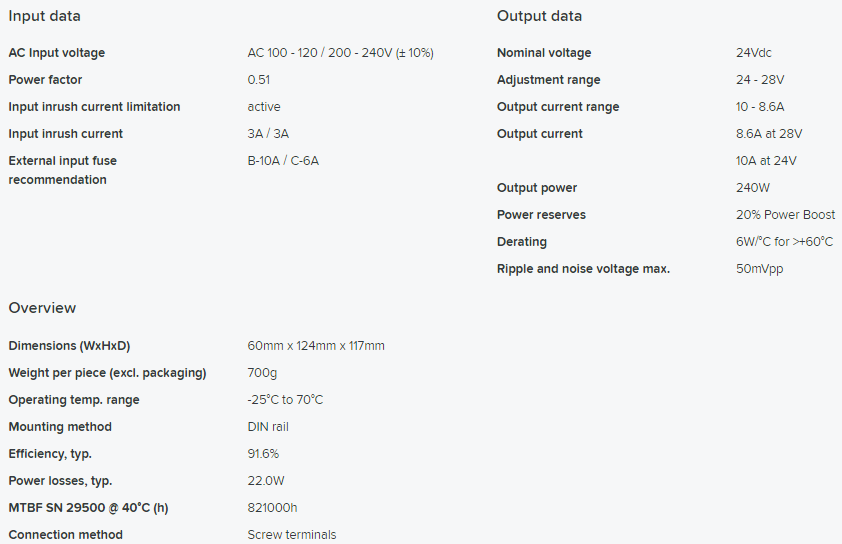842x544 pixels.
Task: Click the Derating label
Action: tap(522, 242)
